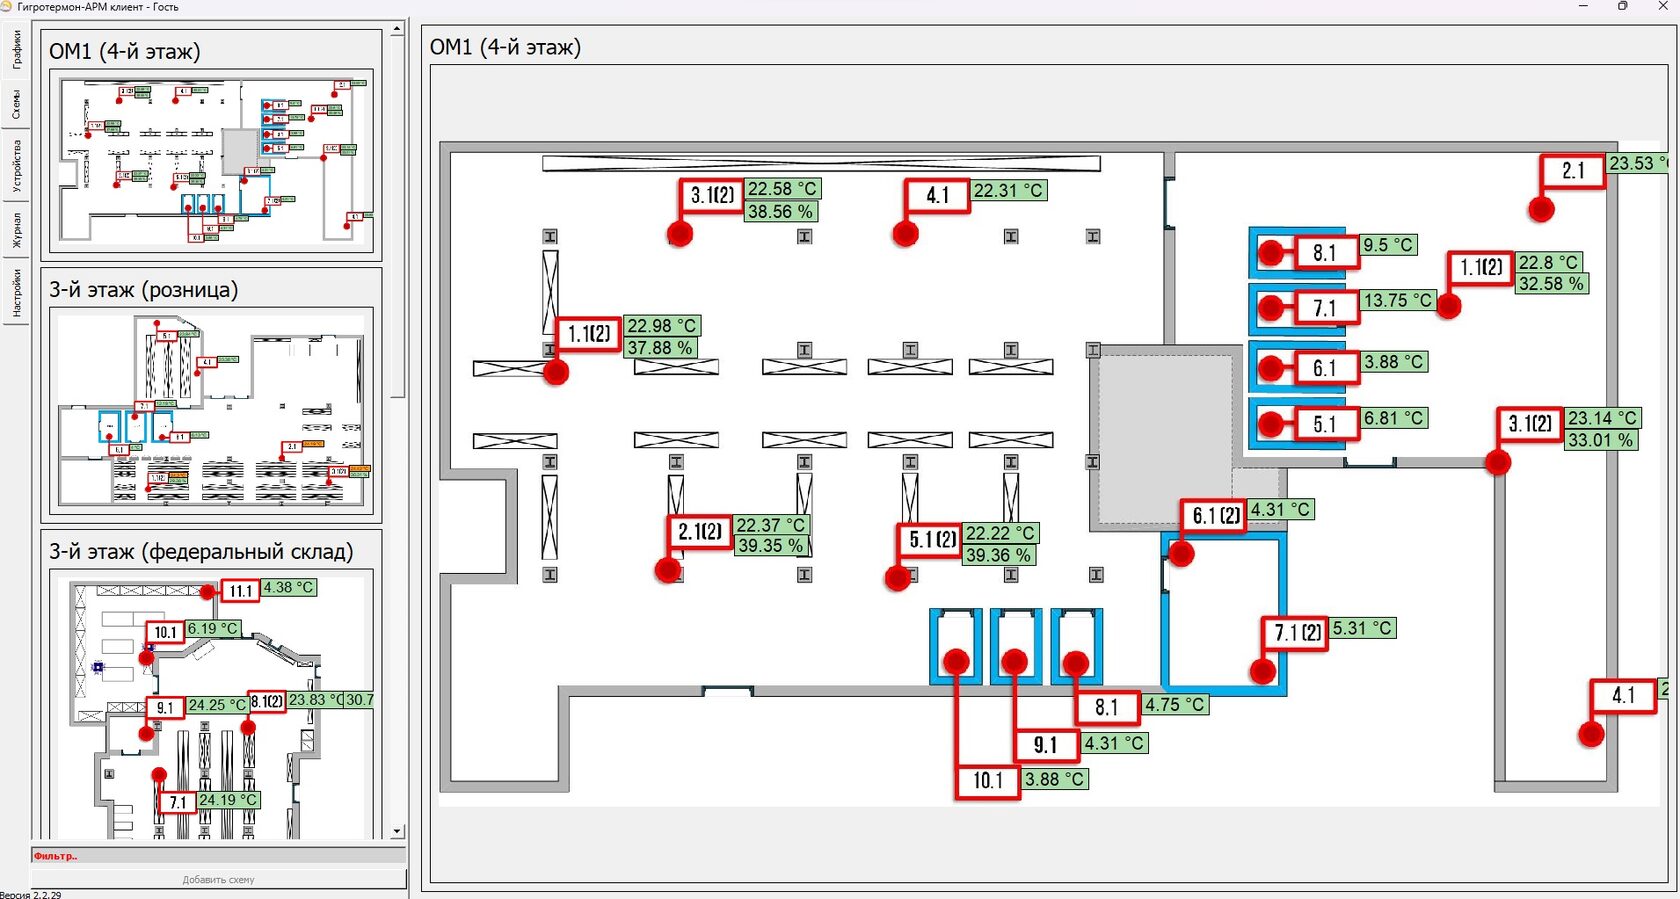
Task: Select the 6.1 (2) sensor label
Action: (x=1214, y=516)
